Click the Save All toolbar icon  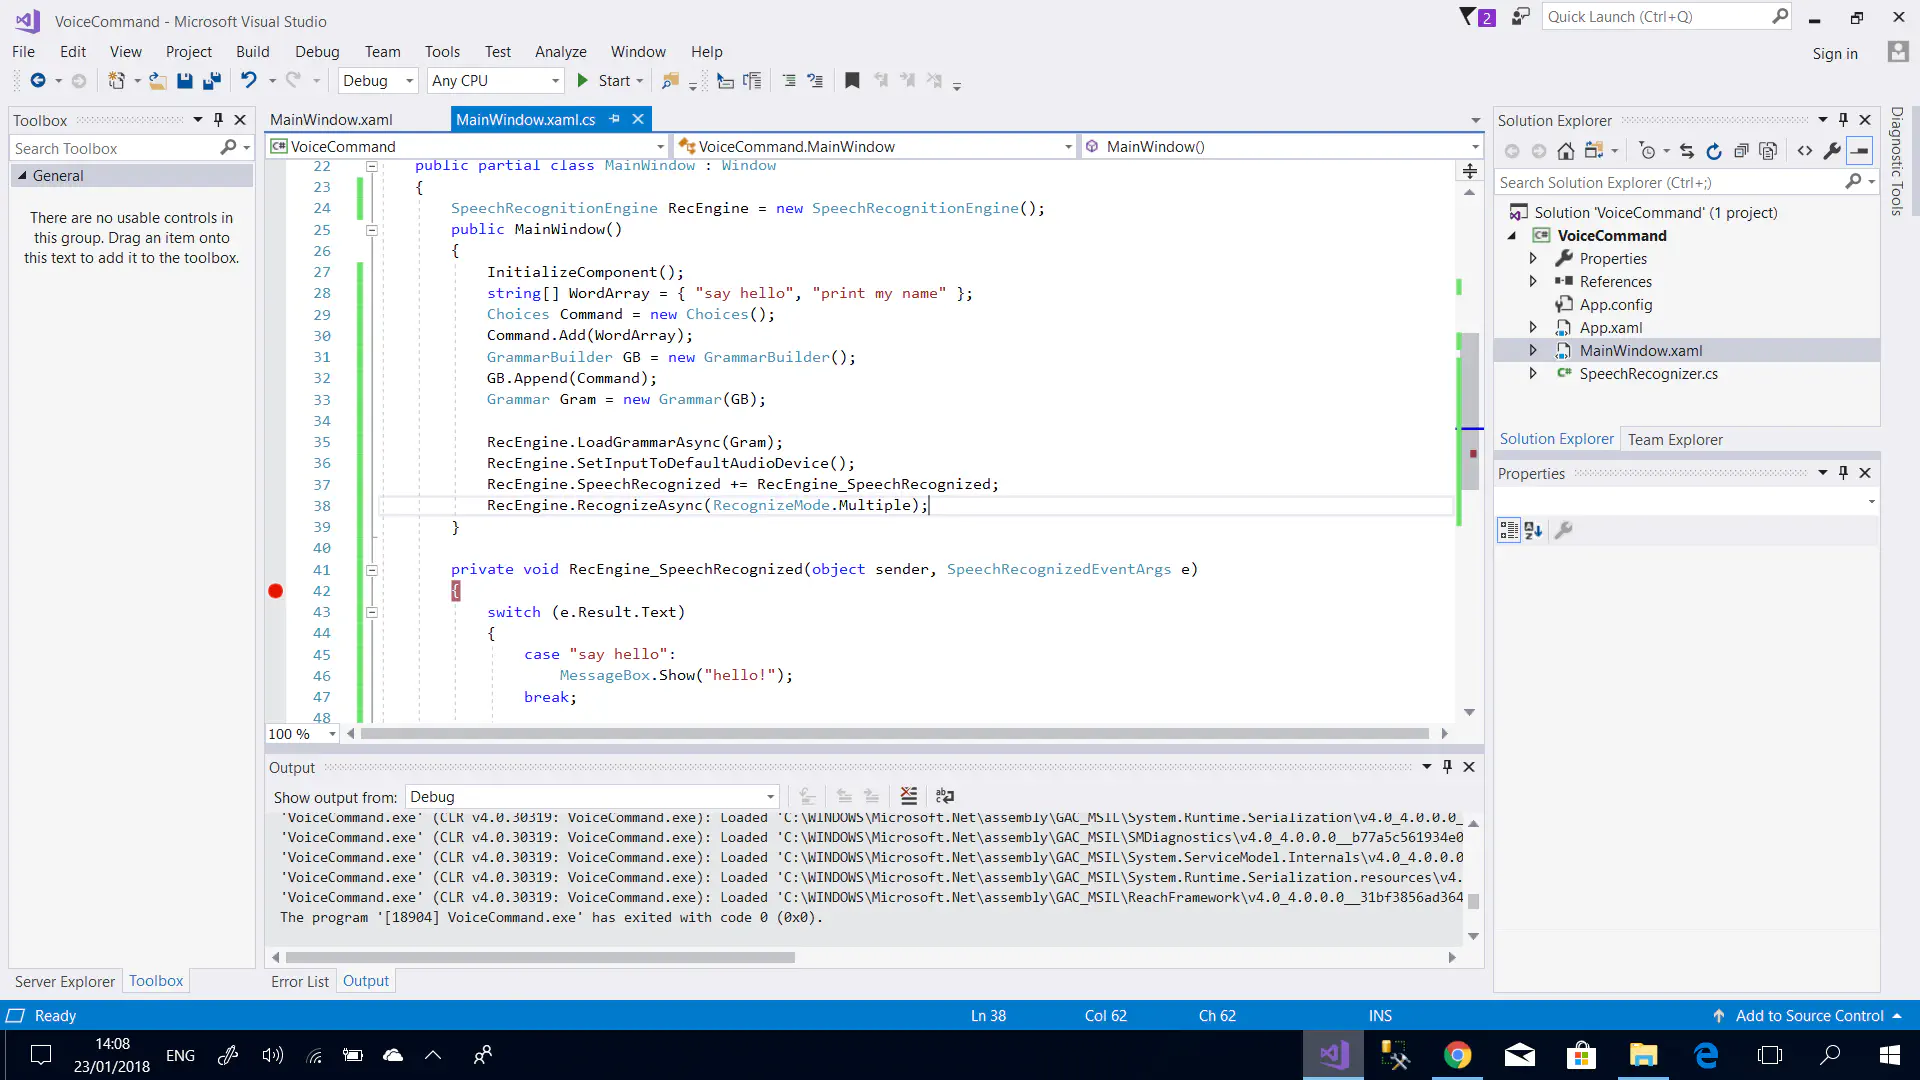tap(212, 81)
